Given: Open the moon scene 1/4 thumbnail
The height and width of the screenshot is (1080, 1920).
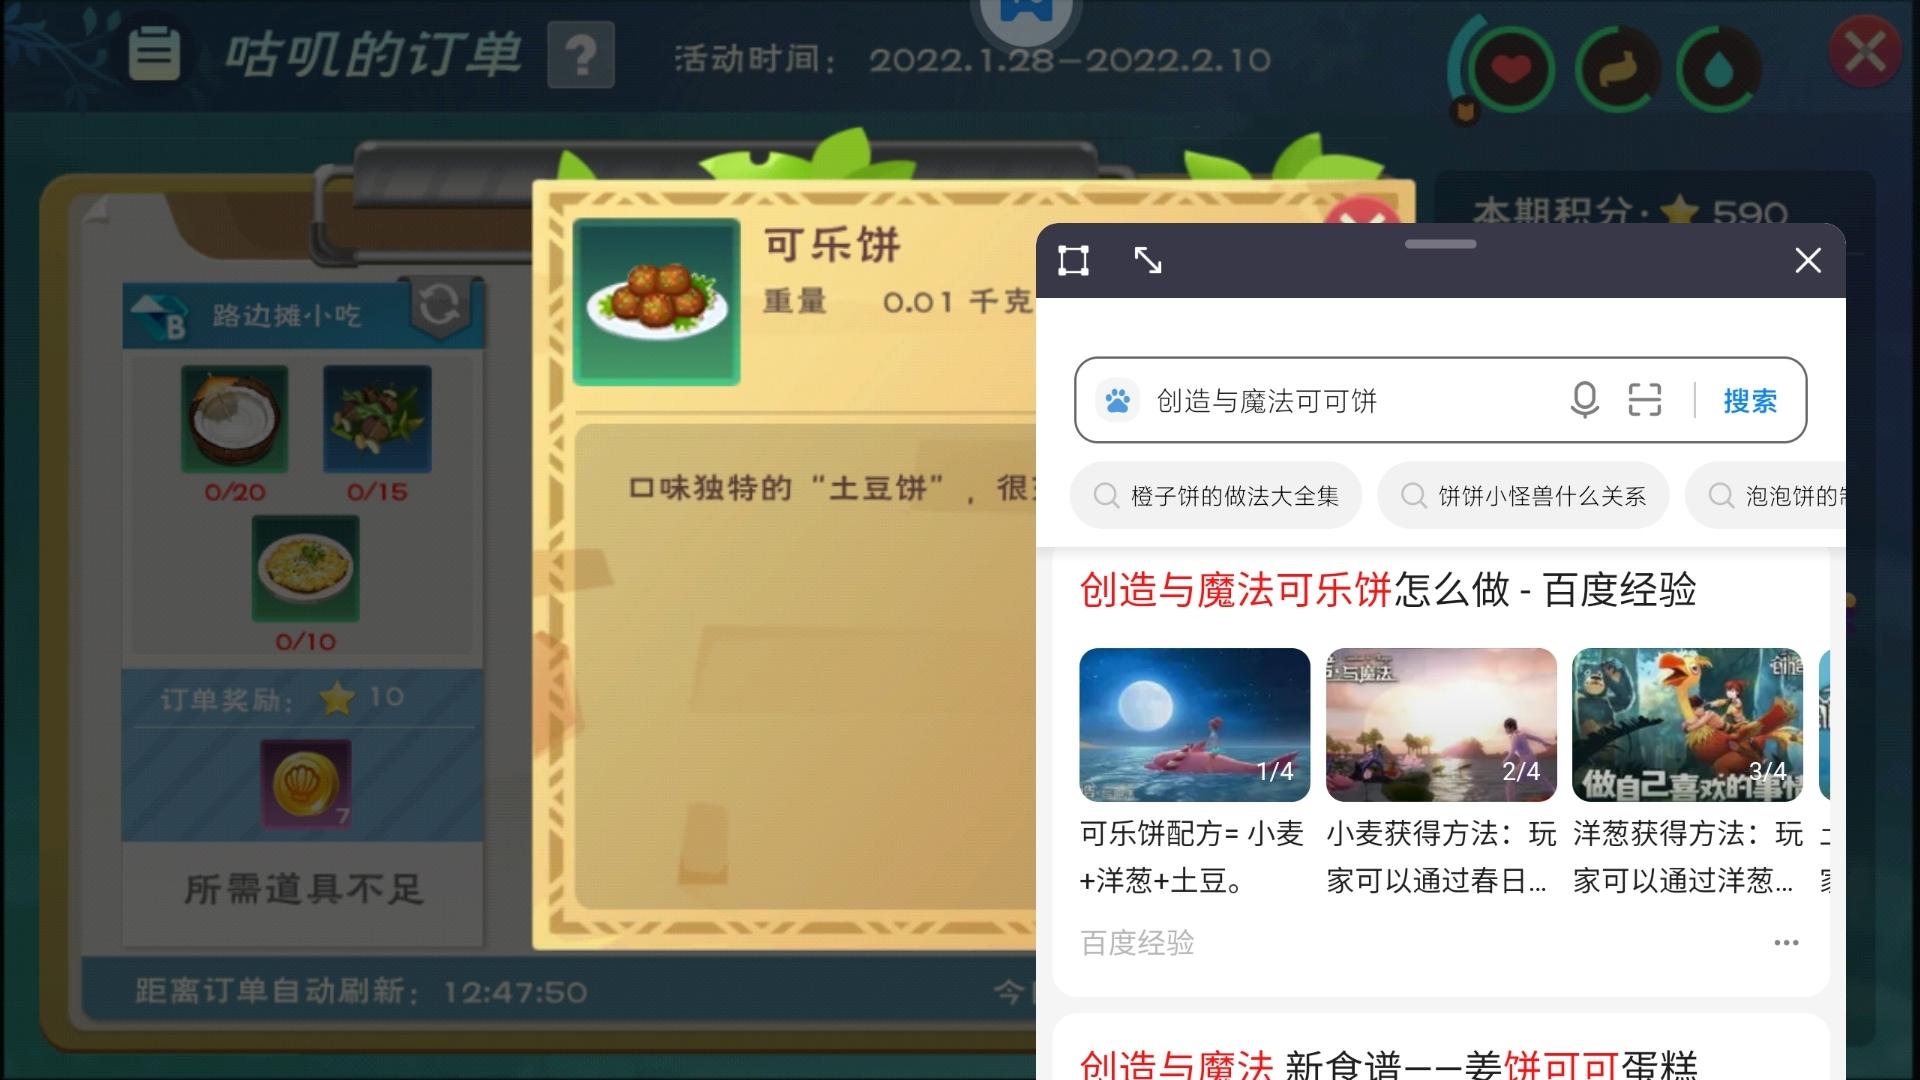Looking at the screenshot, I should [x=1195, y=725].
